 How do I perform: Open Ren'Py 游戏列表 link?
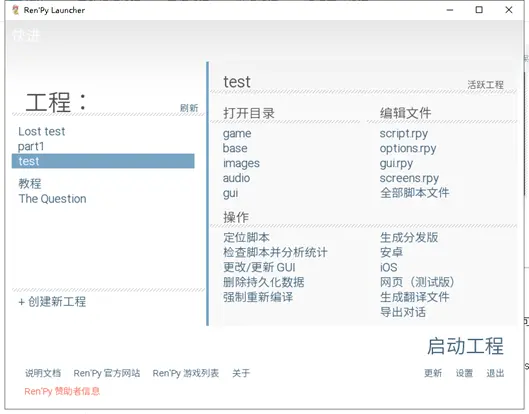(186, 373)
